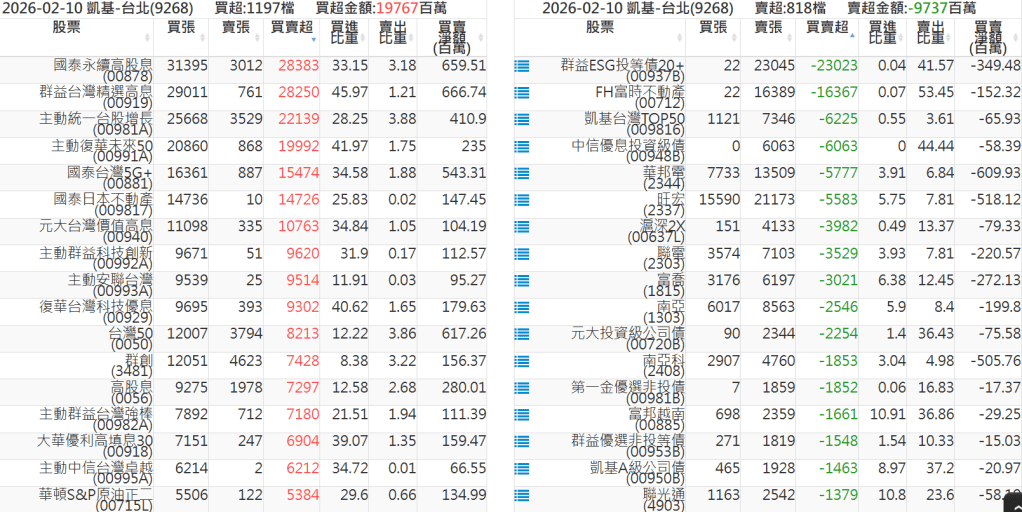Open the list icon for 華邦電 (2344)
The width and height of the screenshot is (1022, 512).
point(521,174)
